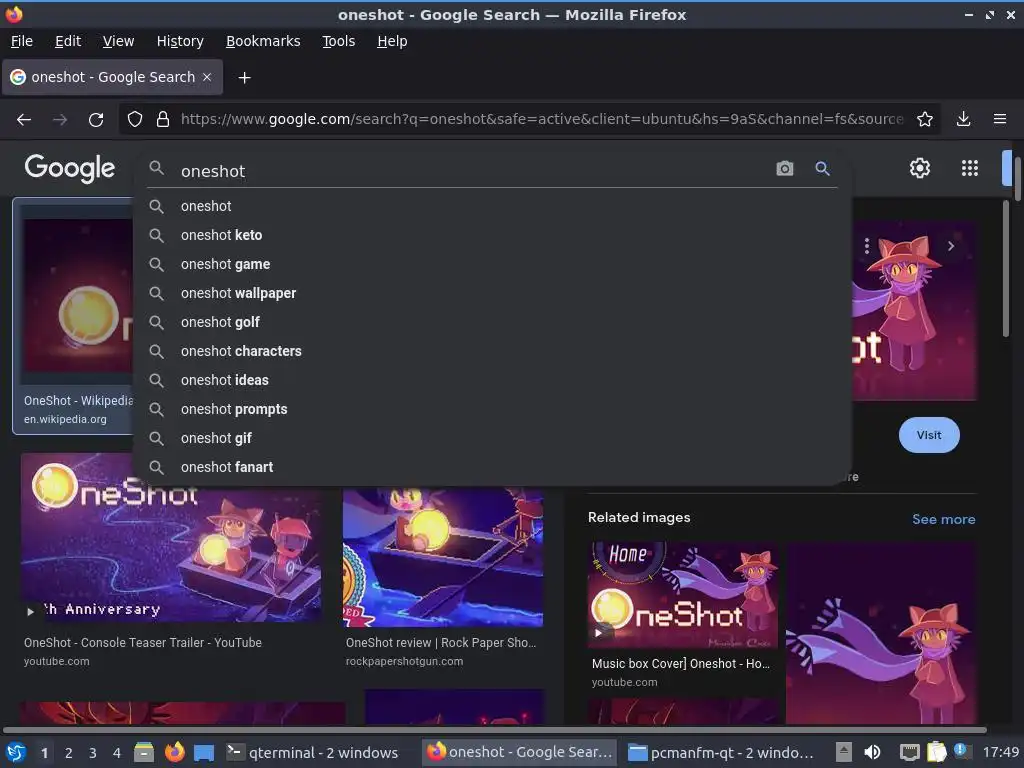Choose the 'oneshot wallpaper' suggestion
Screen dimensions: 1024x768
[x=492, y=293]
